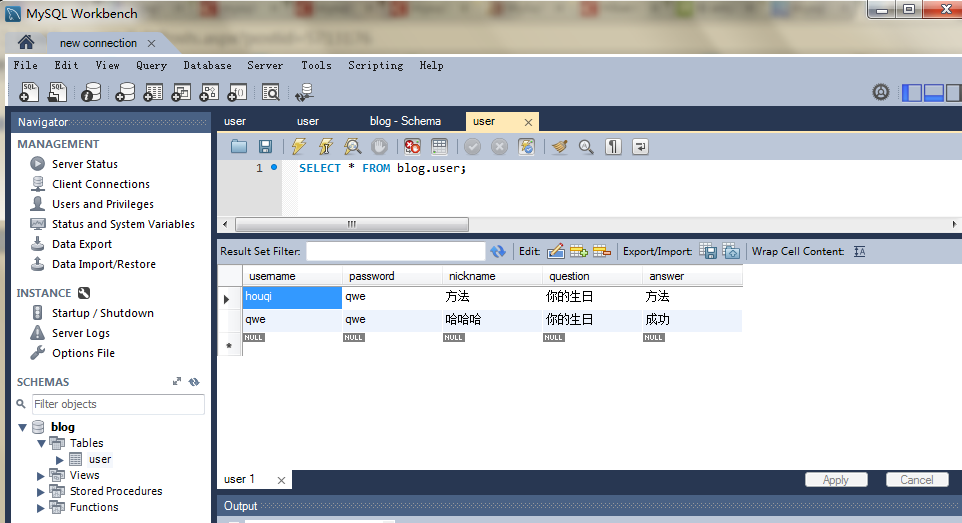Create new function icon in main toolbar
962x523 pixels.
click(x=237, y=92)
